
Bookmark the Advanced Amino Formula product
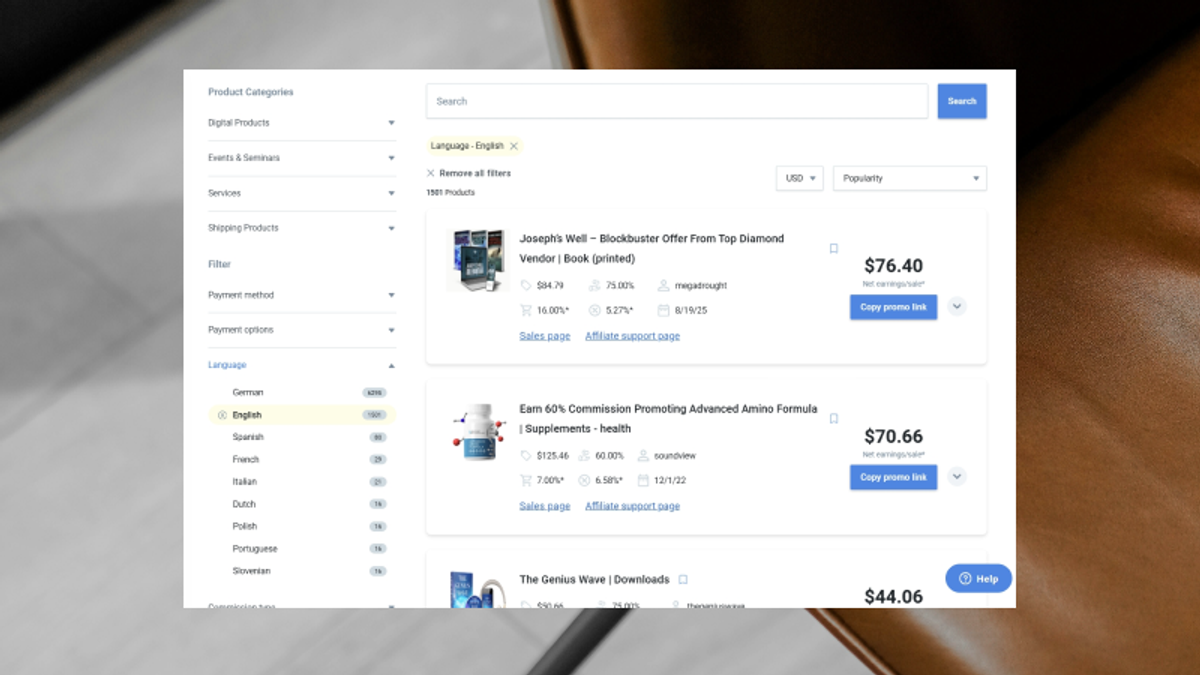834,419
